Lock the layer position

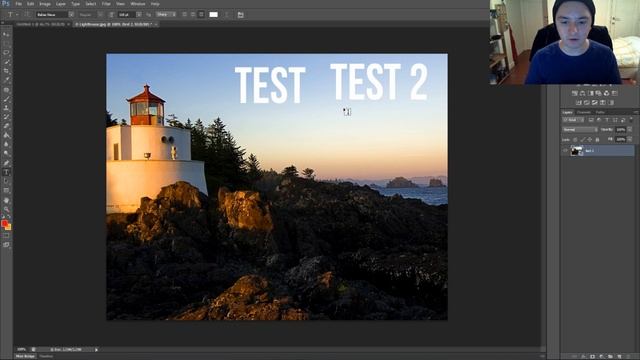[590, 140]
